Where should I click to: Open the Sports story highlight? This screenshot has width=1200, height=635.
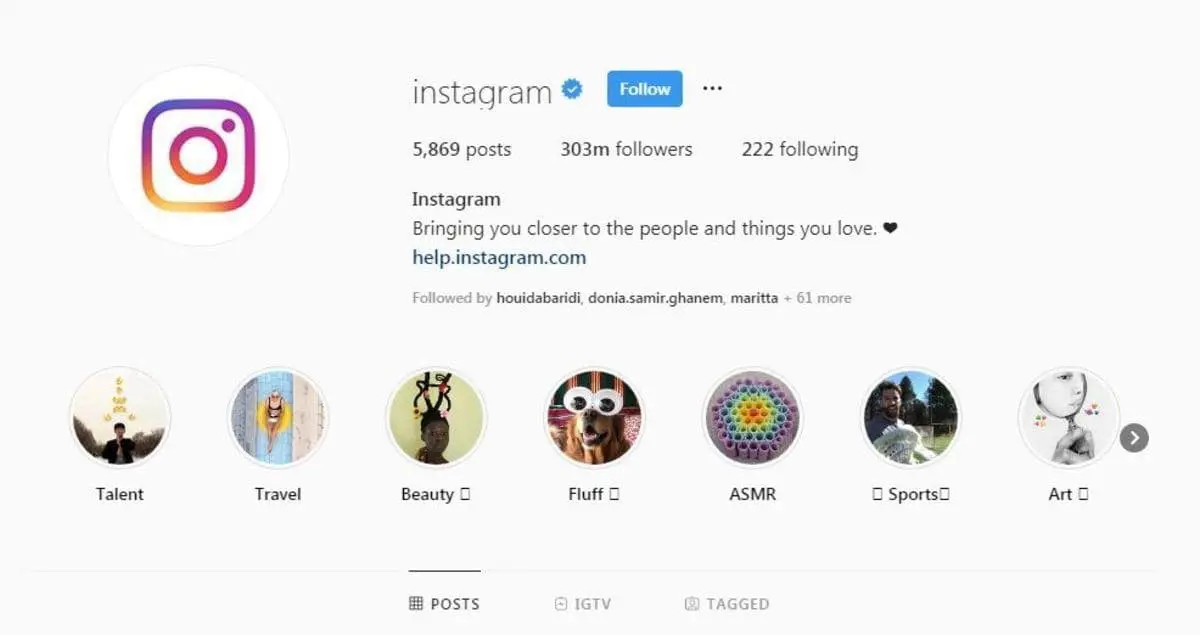click(910, 417)
